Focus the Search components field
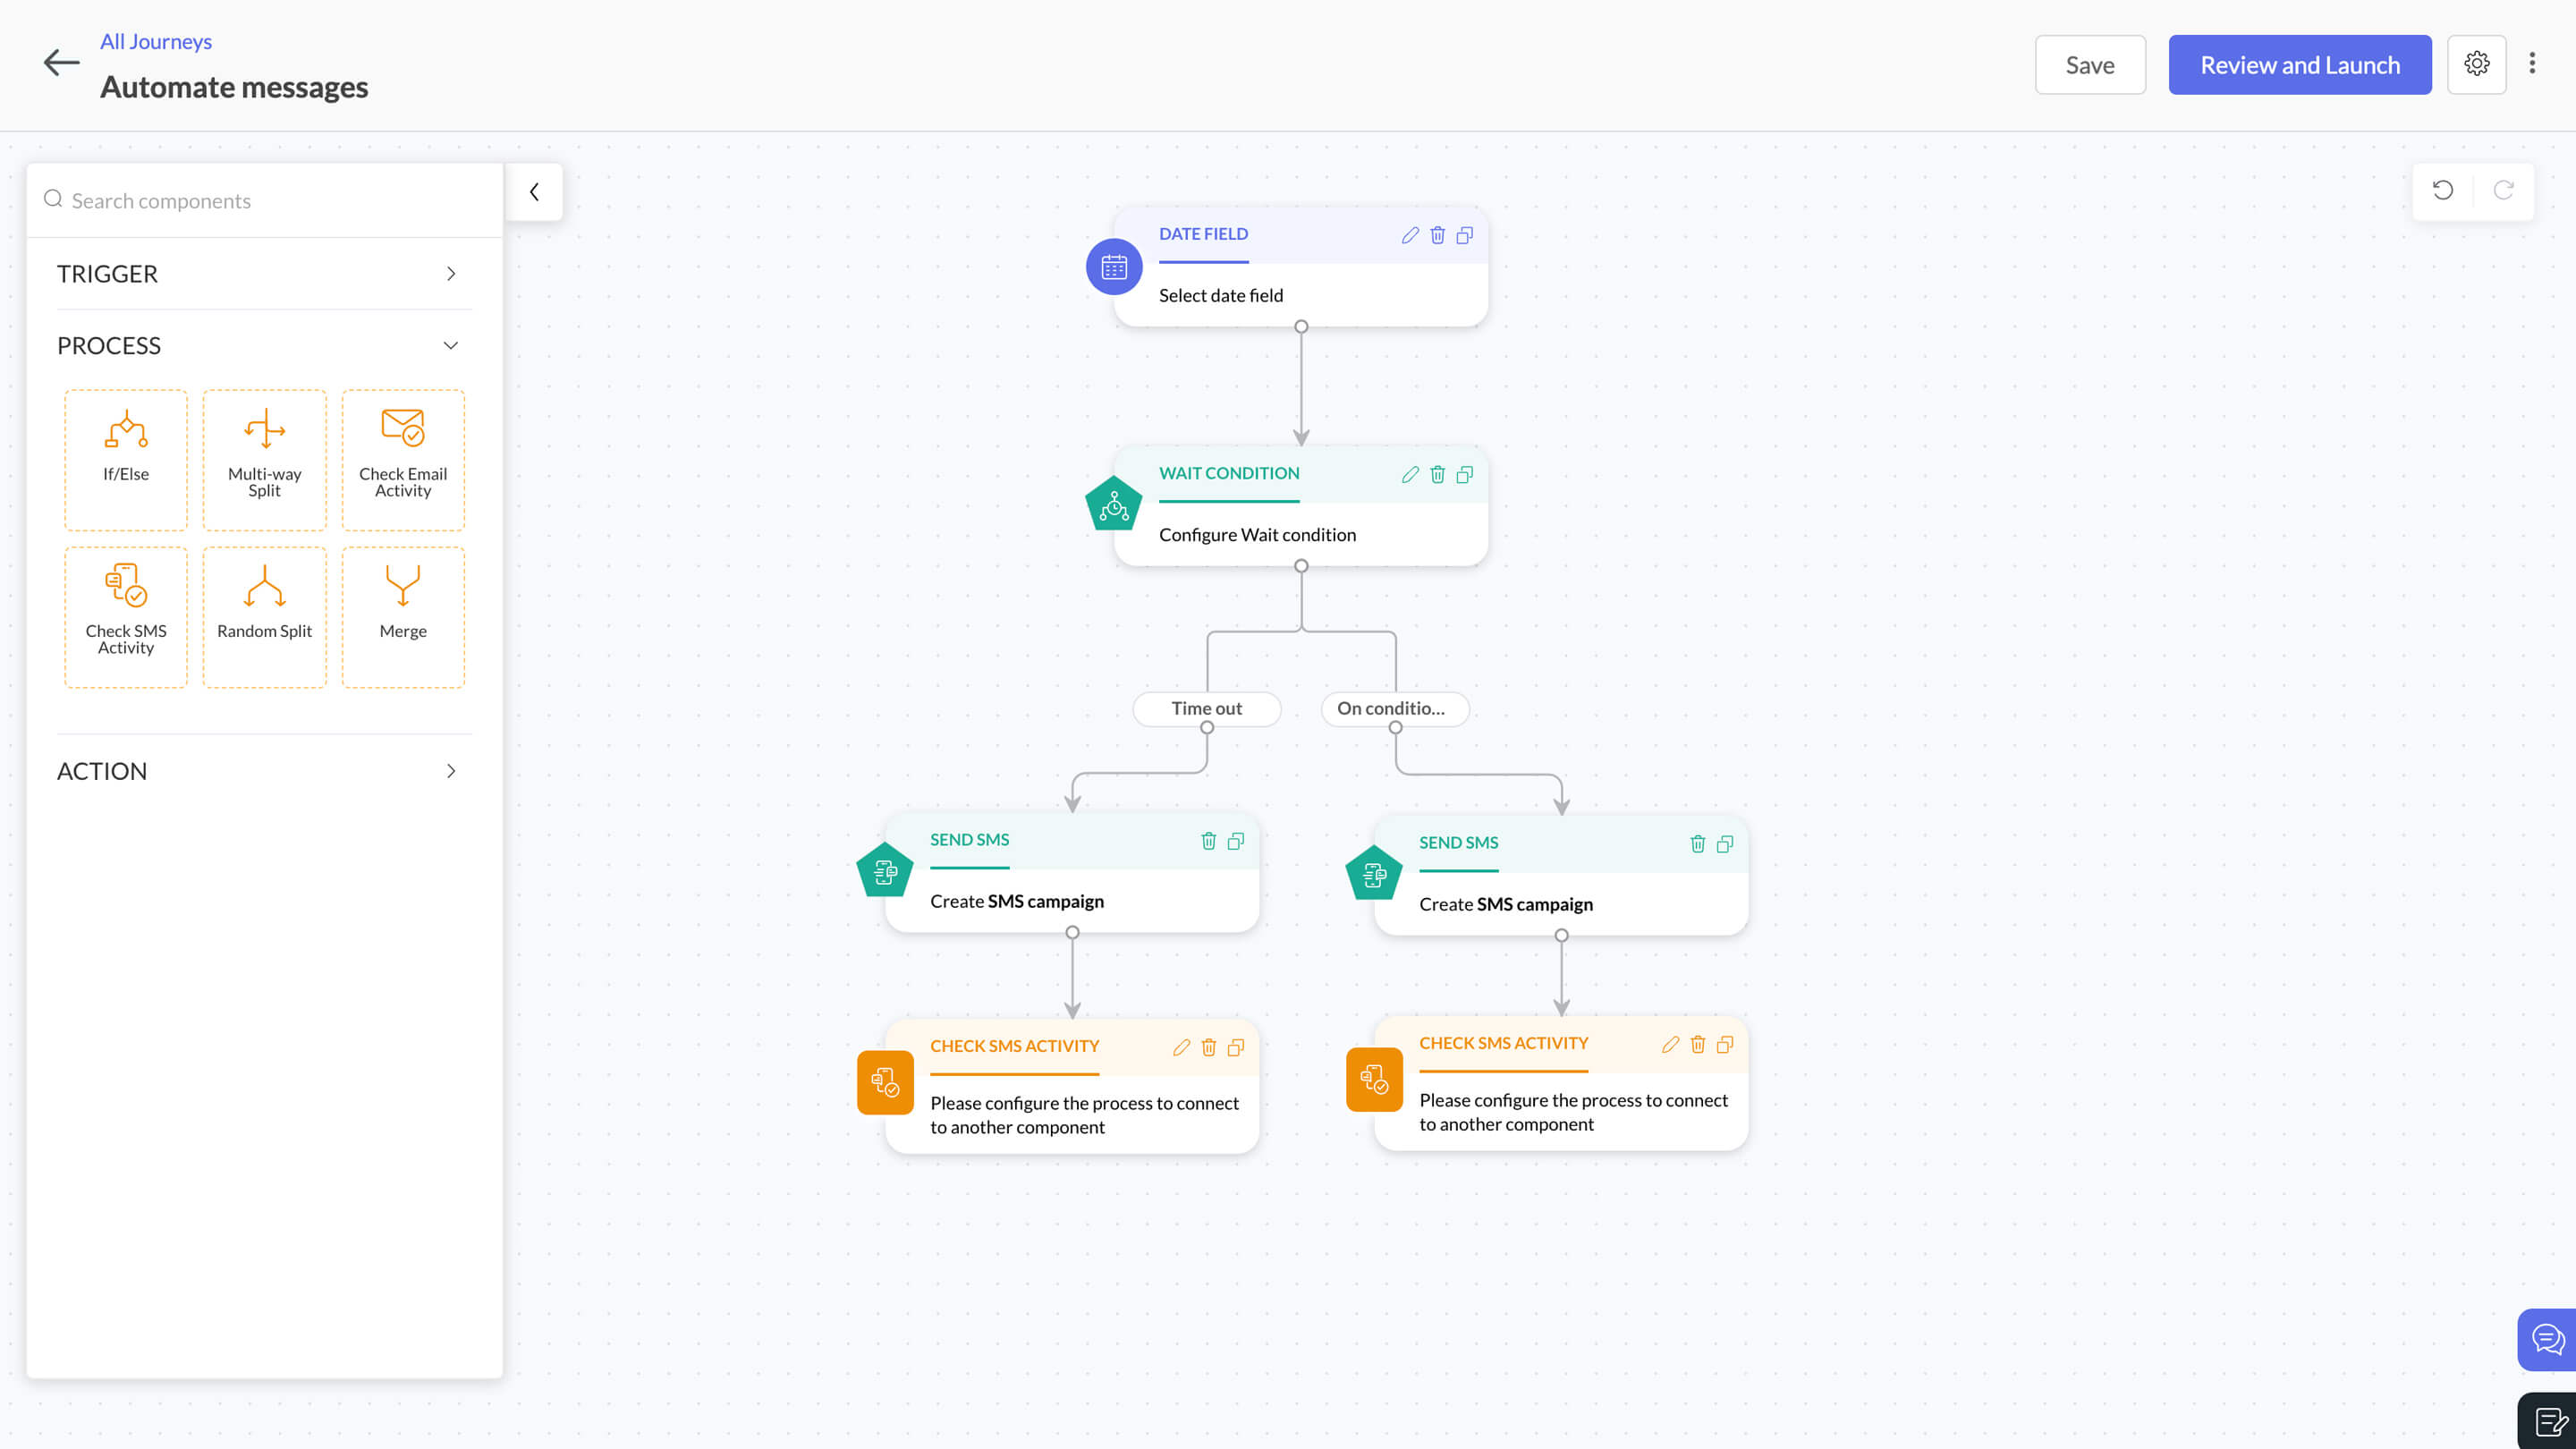This screenshot has height=1449, width=2576. coord(265,201)
